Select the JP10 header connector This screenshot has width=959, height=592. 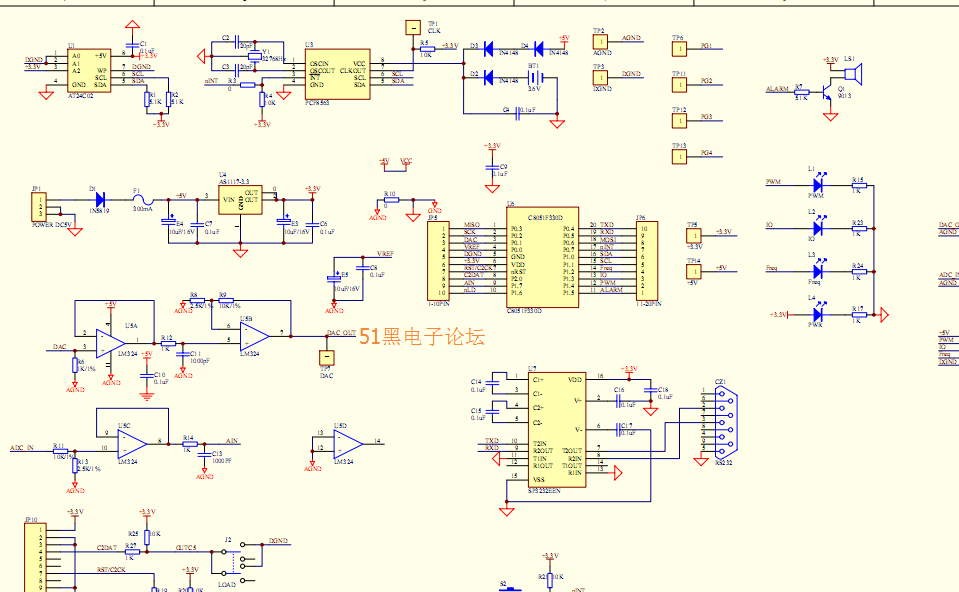click(x=35, y=557)
